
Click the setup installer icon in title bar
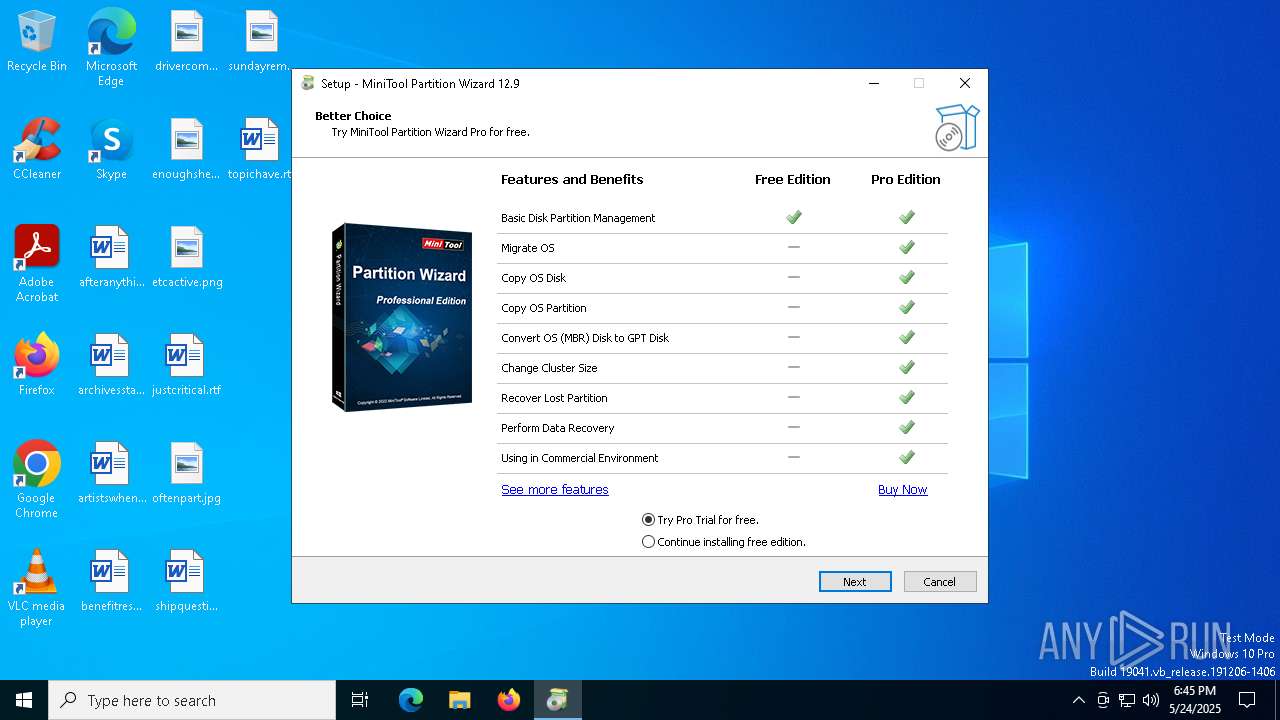pyautogui.click(x=308, y=83)
